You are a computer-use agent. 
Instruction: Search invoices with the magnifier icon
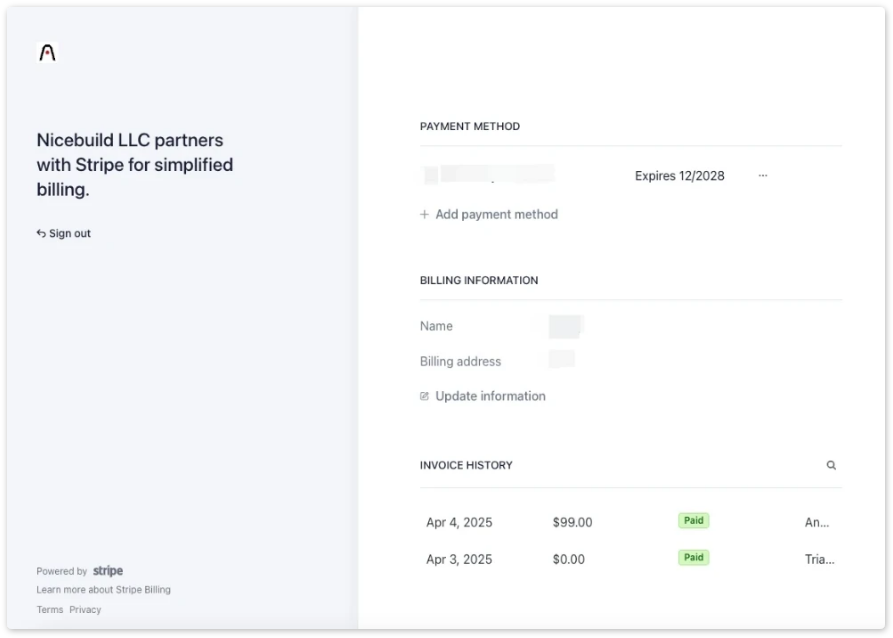tap(831, 465)
